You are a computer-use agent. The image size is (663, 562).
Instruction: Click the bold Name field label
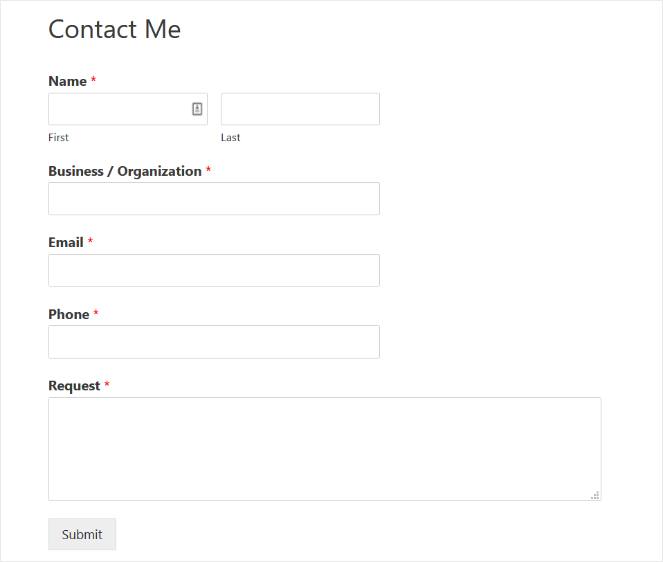(x=67, y=81)
